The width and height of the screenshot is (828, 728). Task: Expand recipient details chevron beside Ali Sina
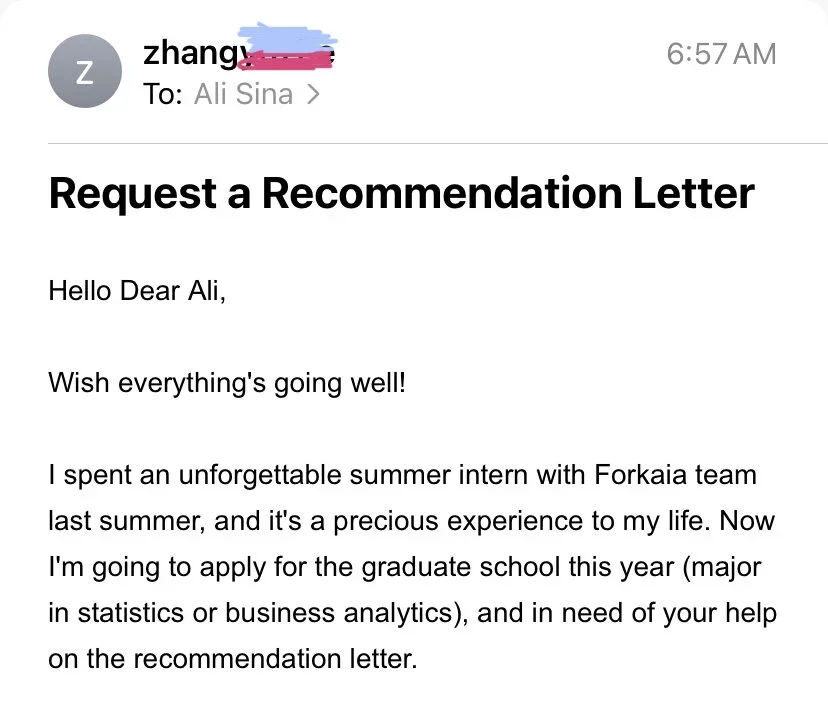(x=313, y=94)
